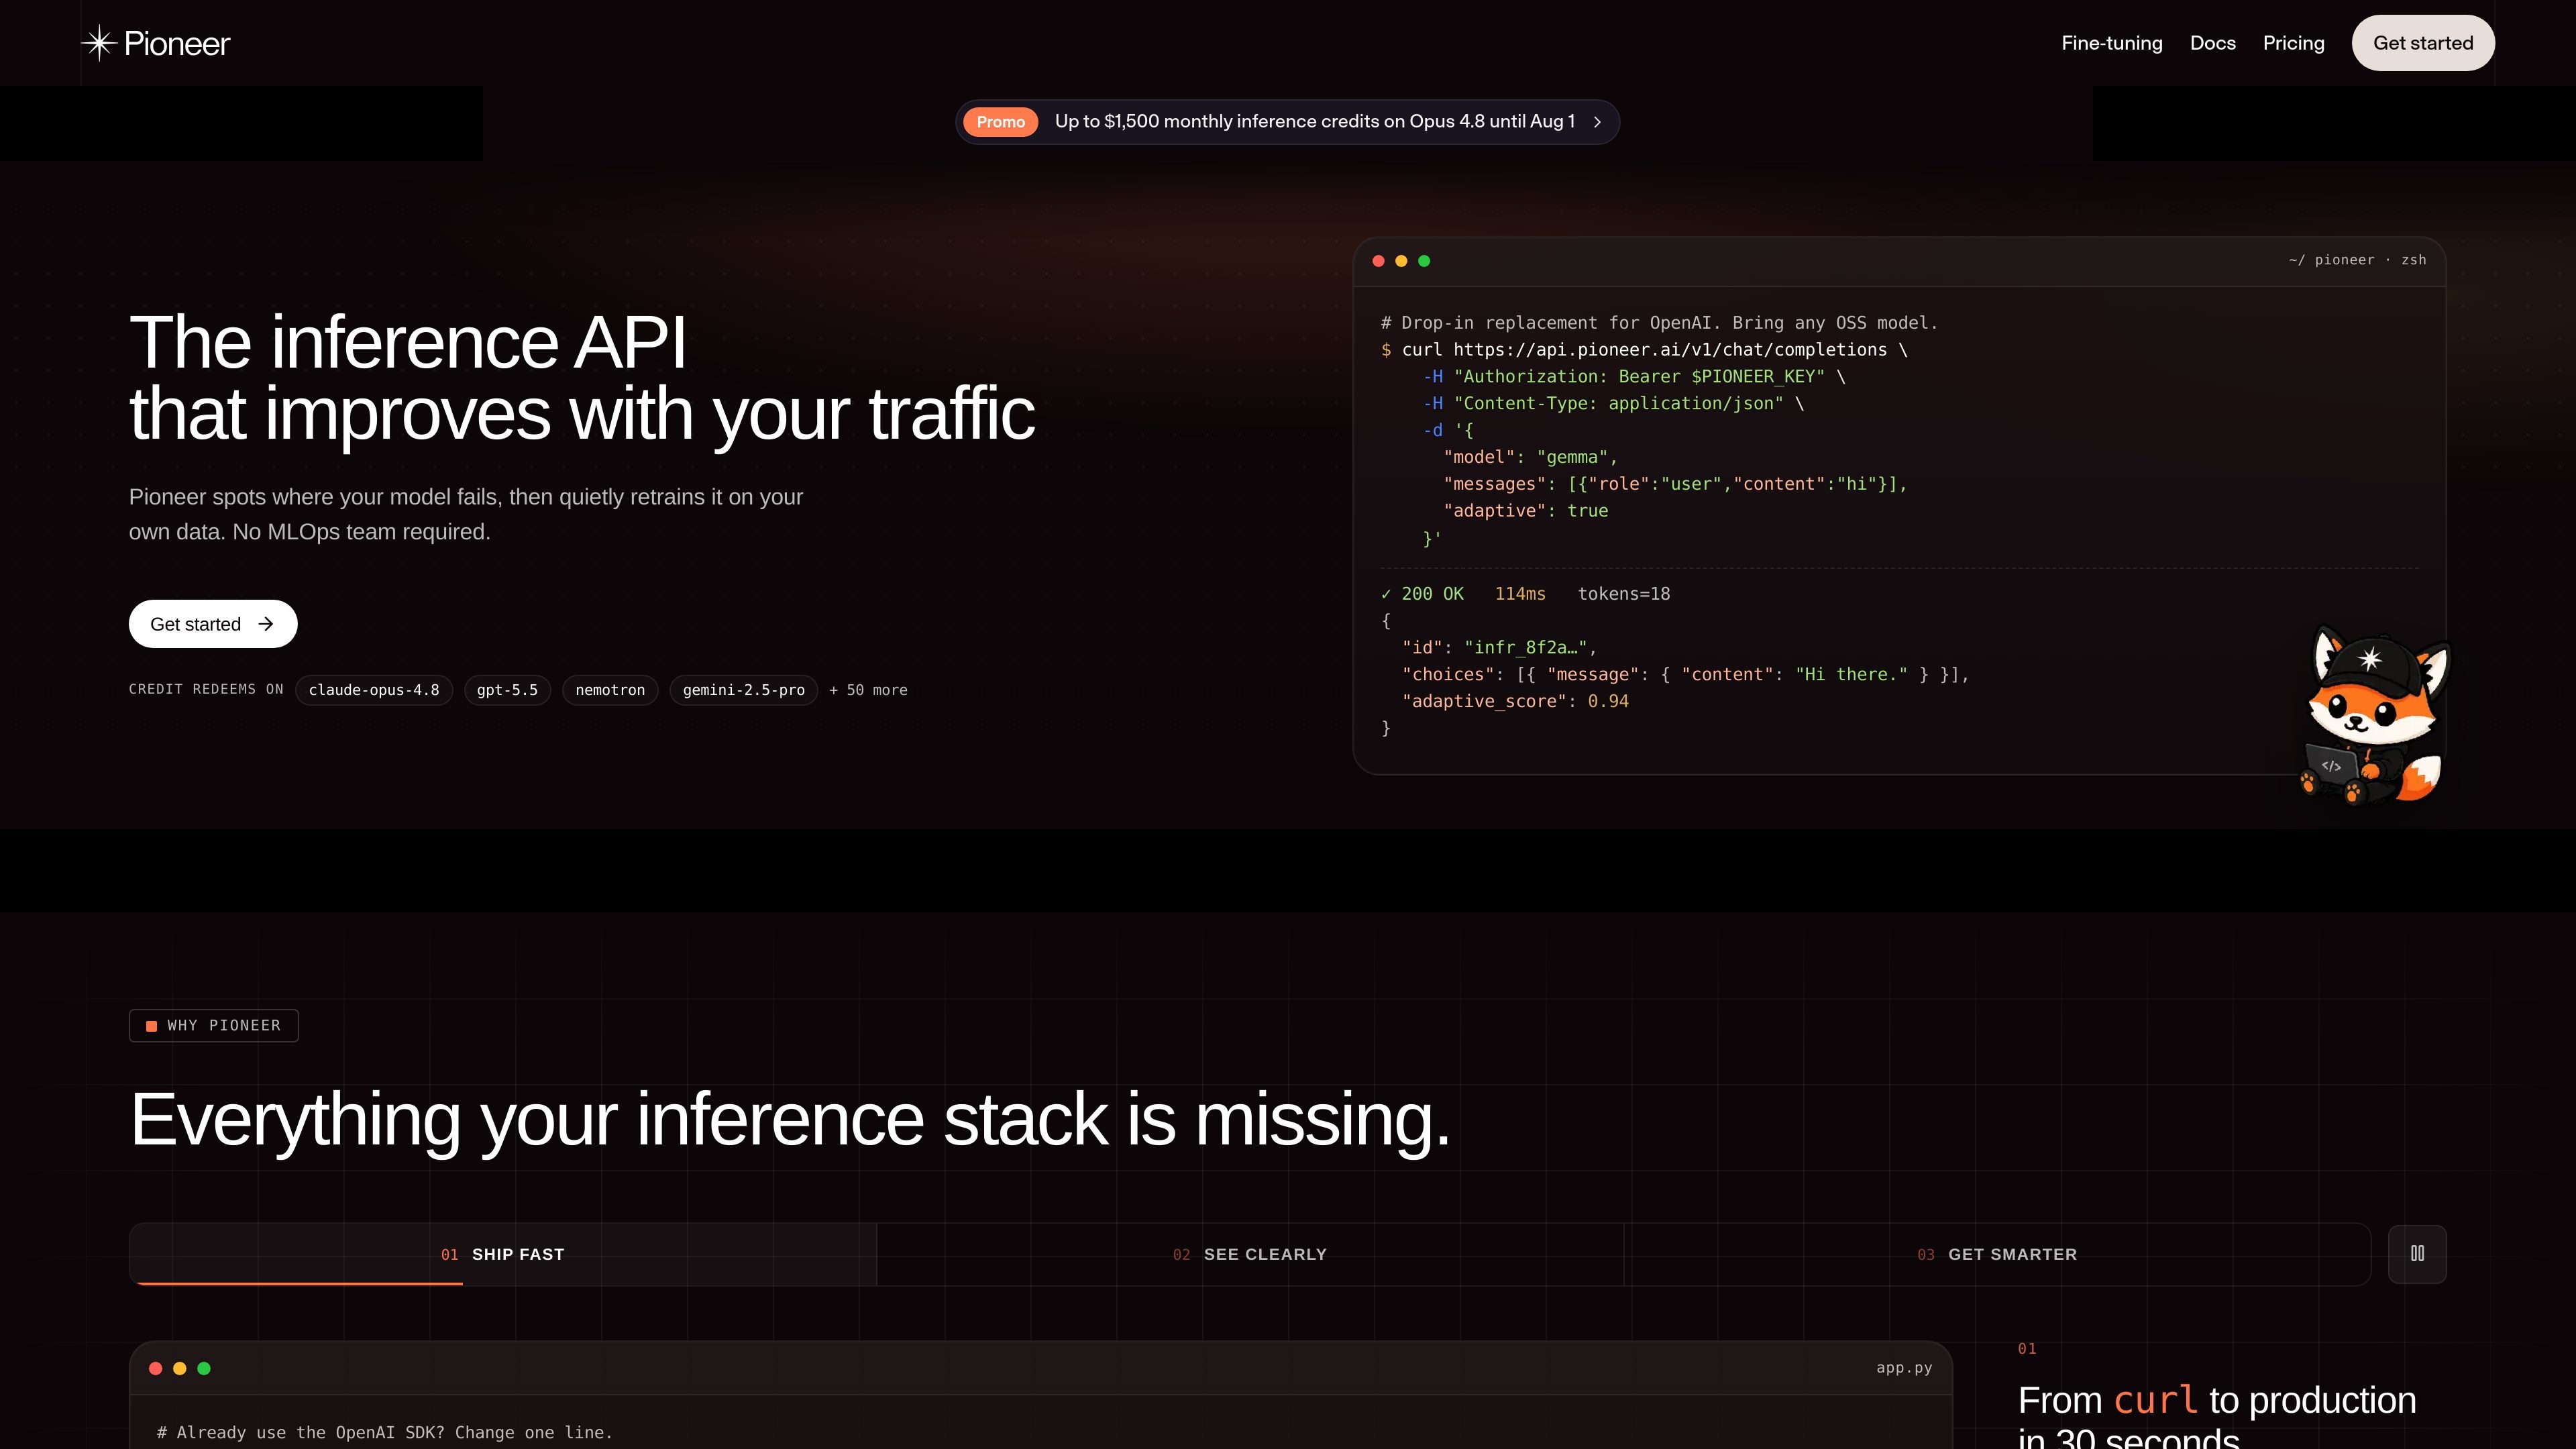Click the "app.py" file name label
The width and height of the screenshot is (2576, 1449).
(1904, 1368)
